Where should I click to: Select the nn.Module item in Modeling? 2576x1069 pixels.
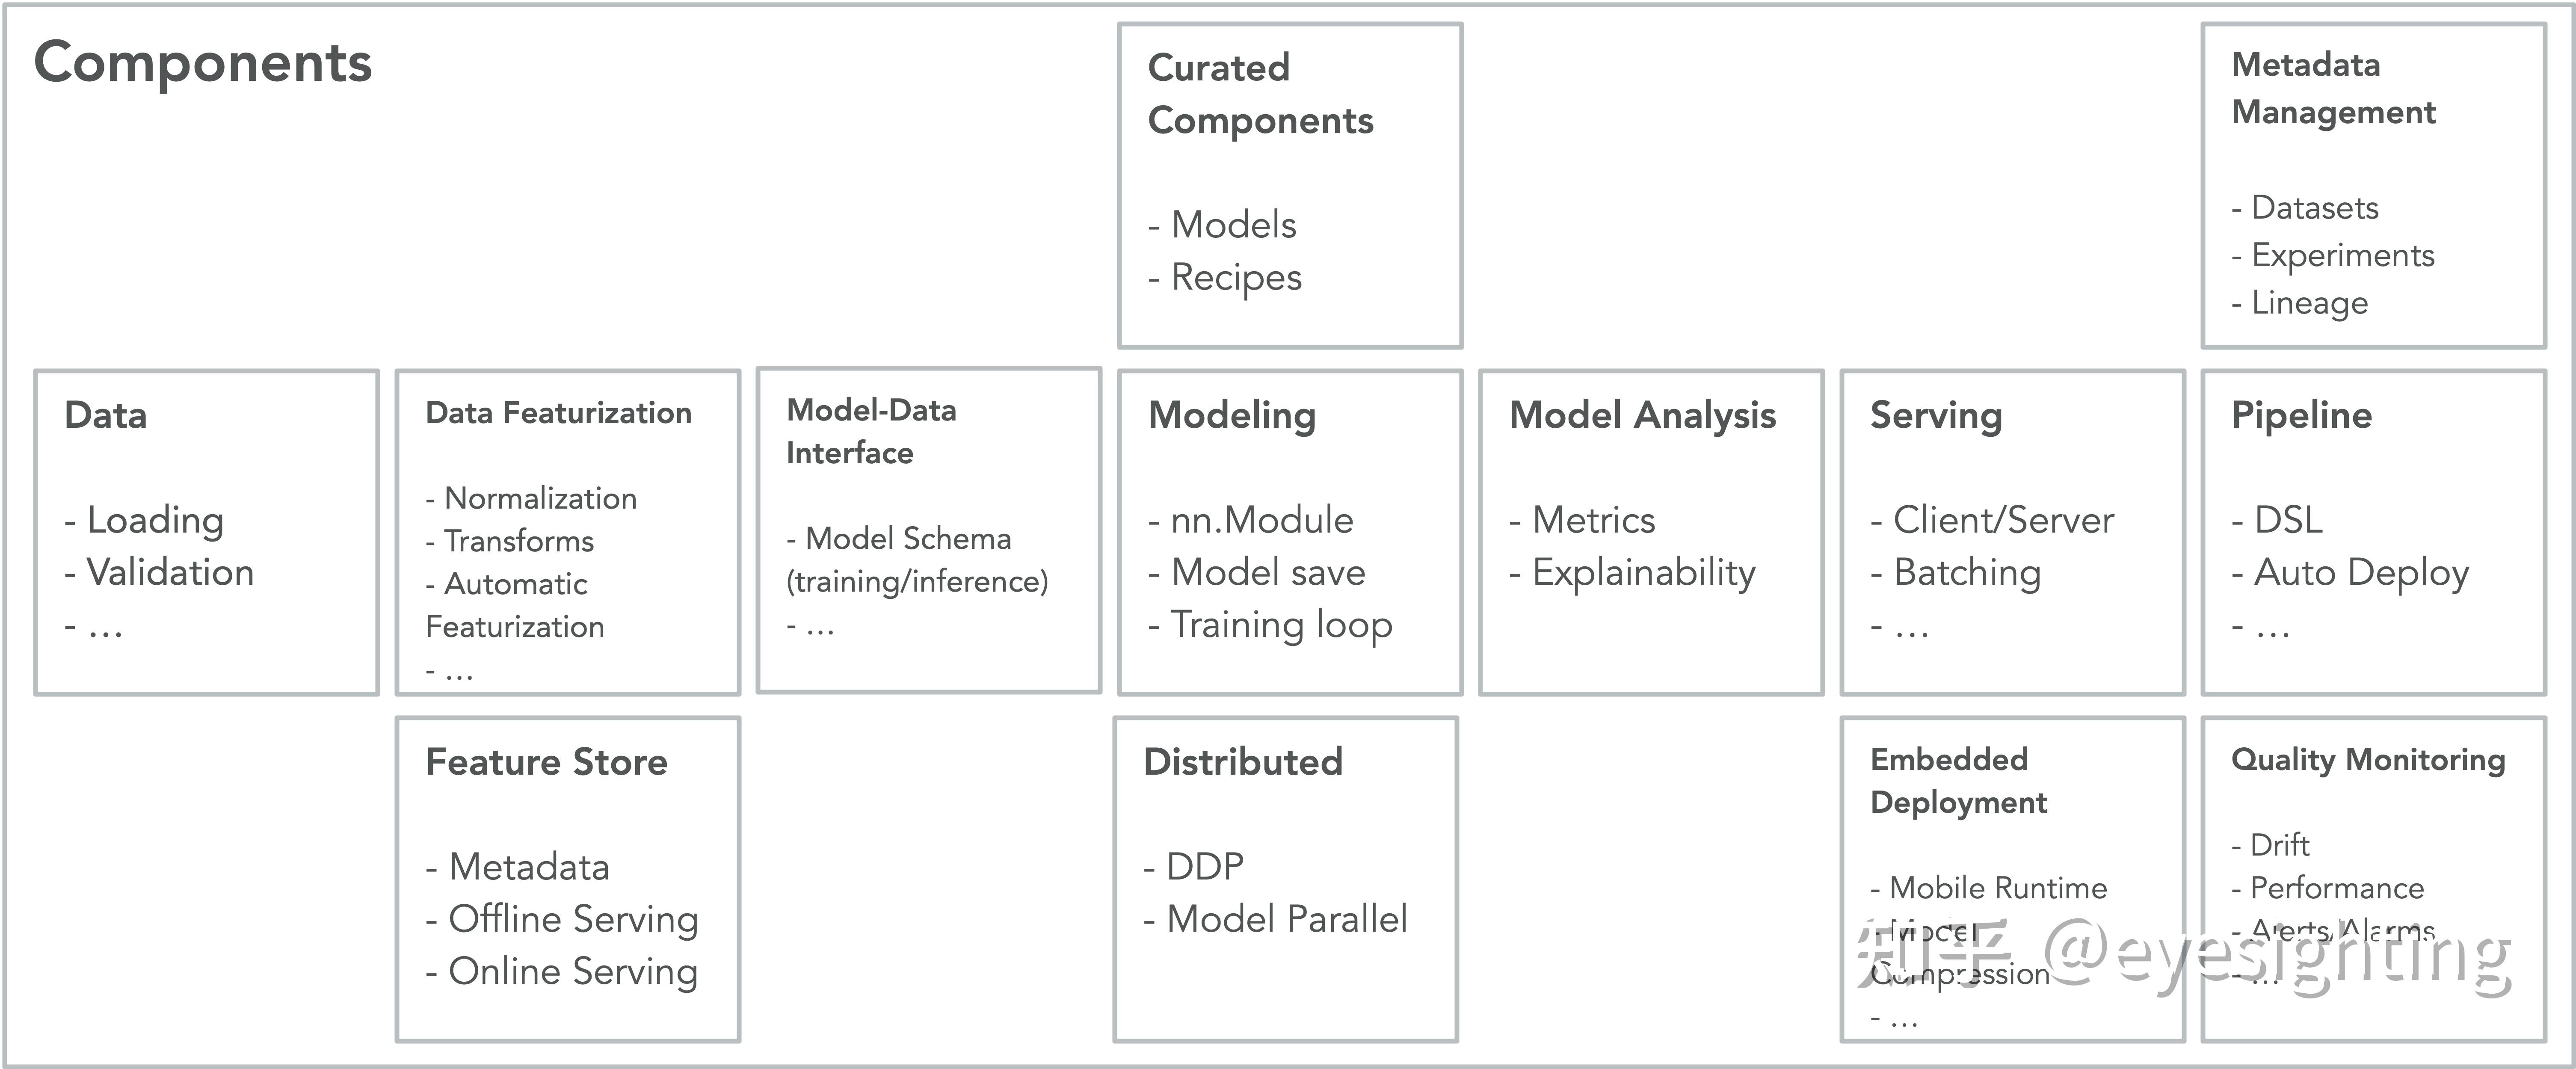(1261, 520)
